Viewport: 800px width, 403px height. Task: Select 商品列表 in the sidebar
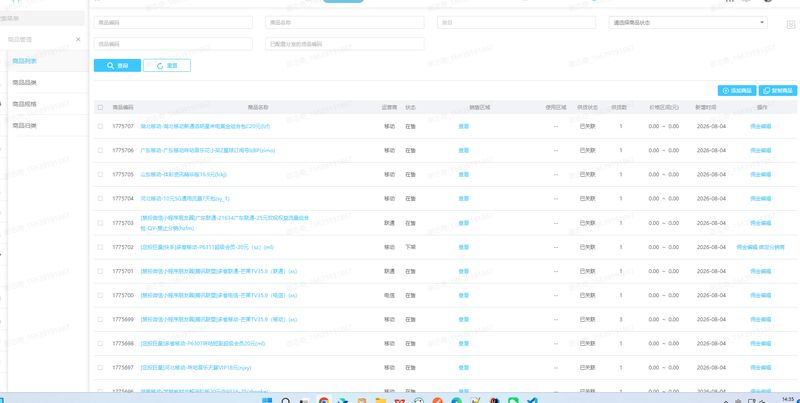click(x=24, y=61)
